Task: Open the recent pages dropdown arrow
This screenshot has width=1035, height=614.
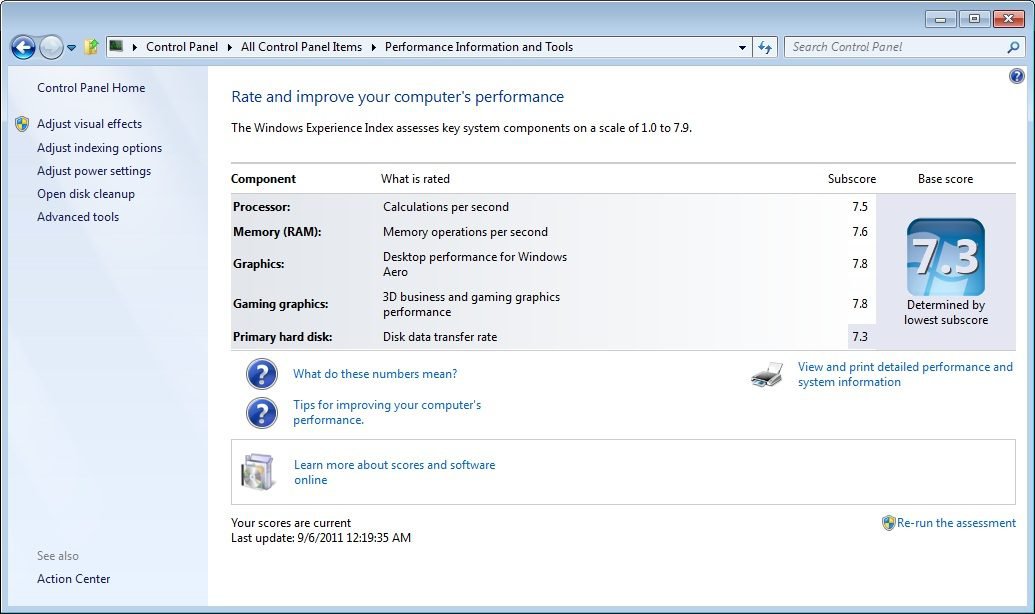Action: point(71,48)
